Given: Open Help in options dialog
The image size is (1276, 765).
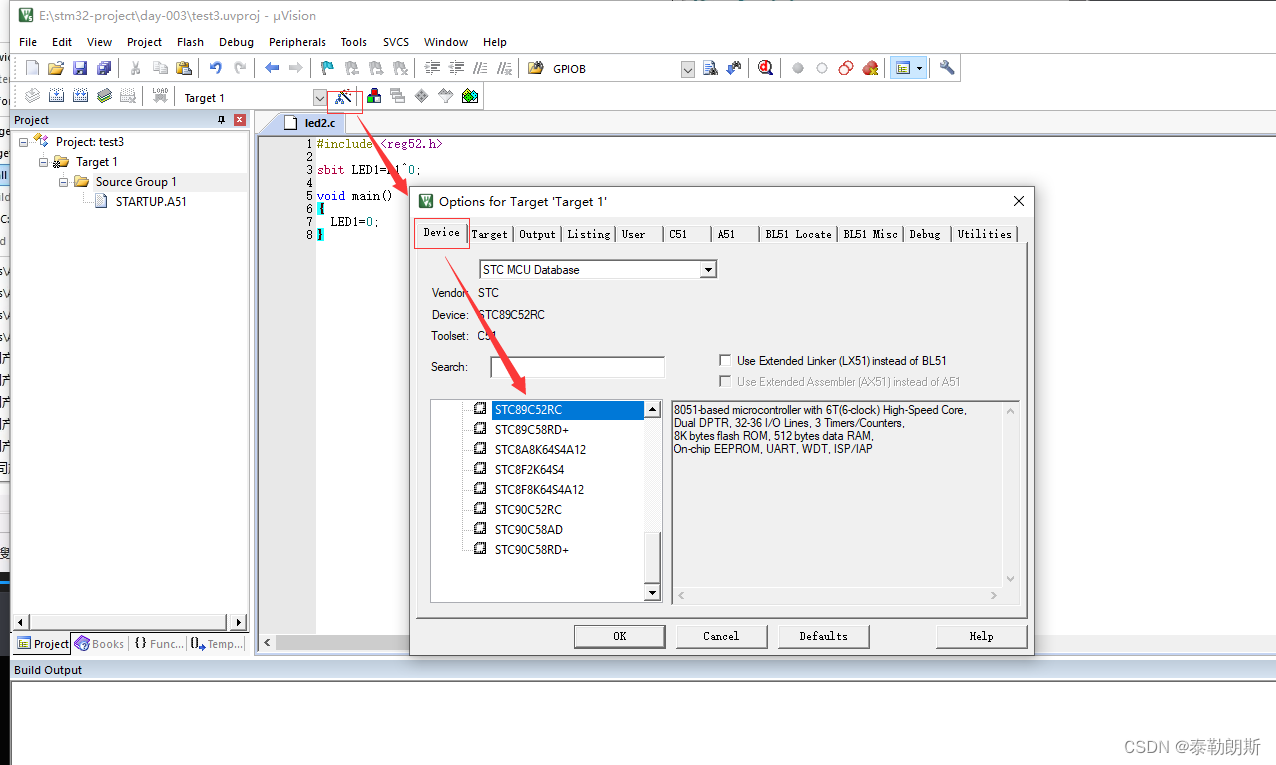Looking at the screenshot, I should tap(981, 636).
